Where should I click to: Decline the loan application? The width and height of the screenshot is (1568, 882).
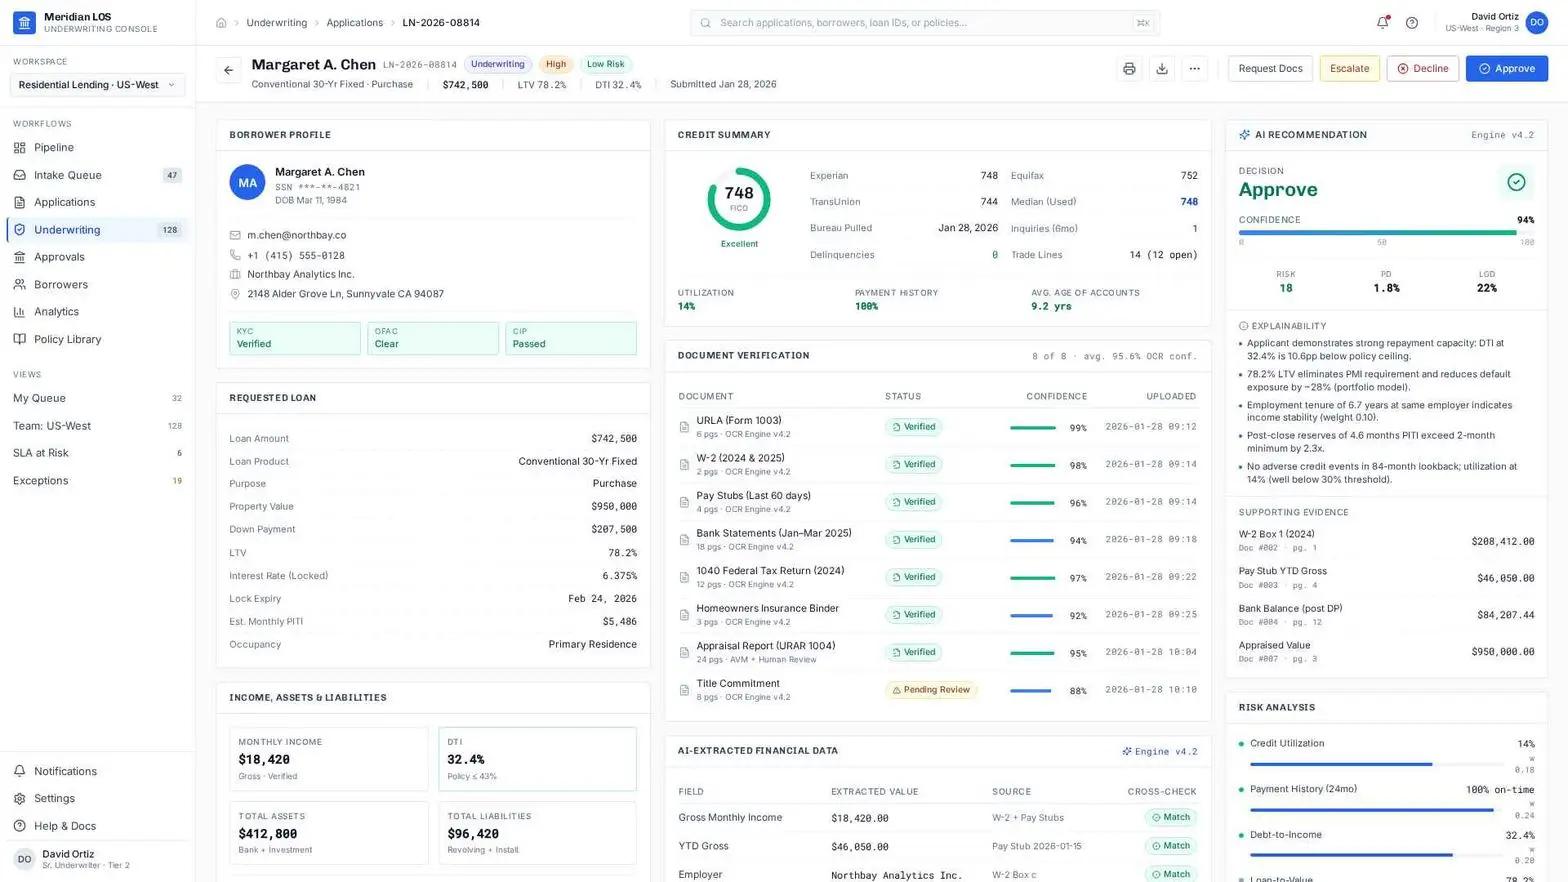pyautogui.click(x=1422, y=69)
